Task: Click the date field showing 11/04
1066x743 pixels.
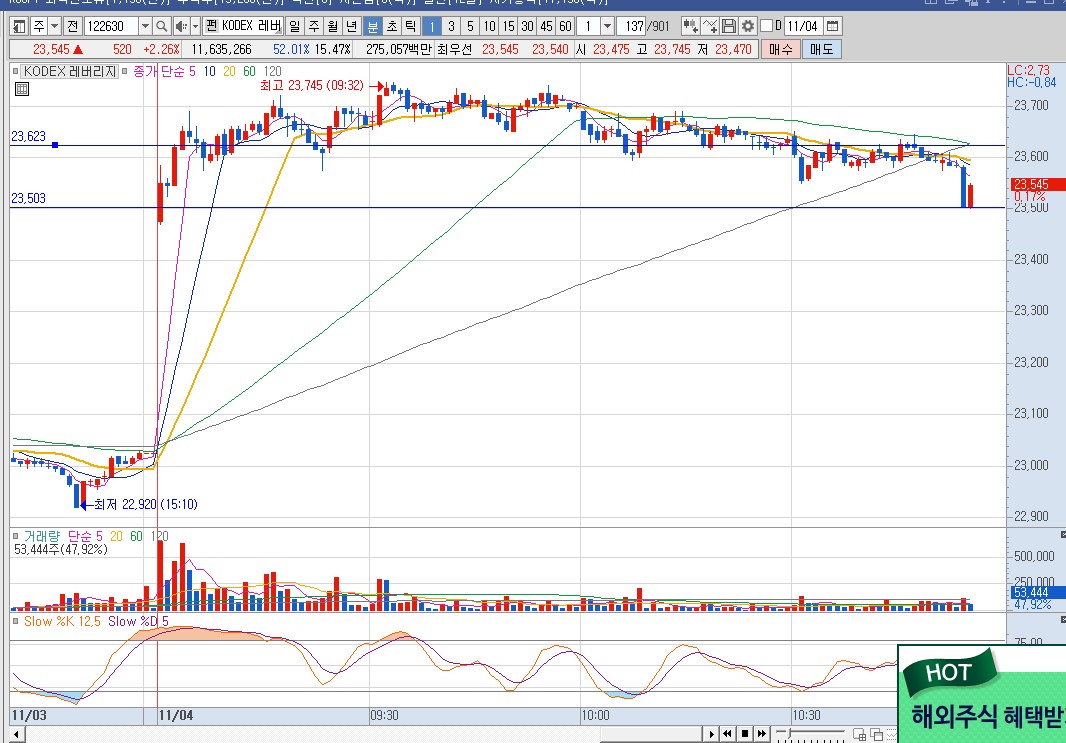Action: pos(803,27)
